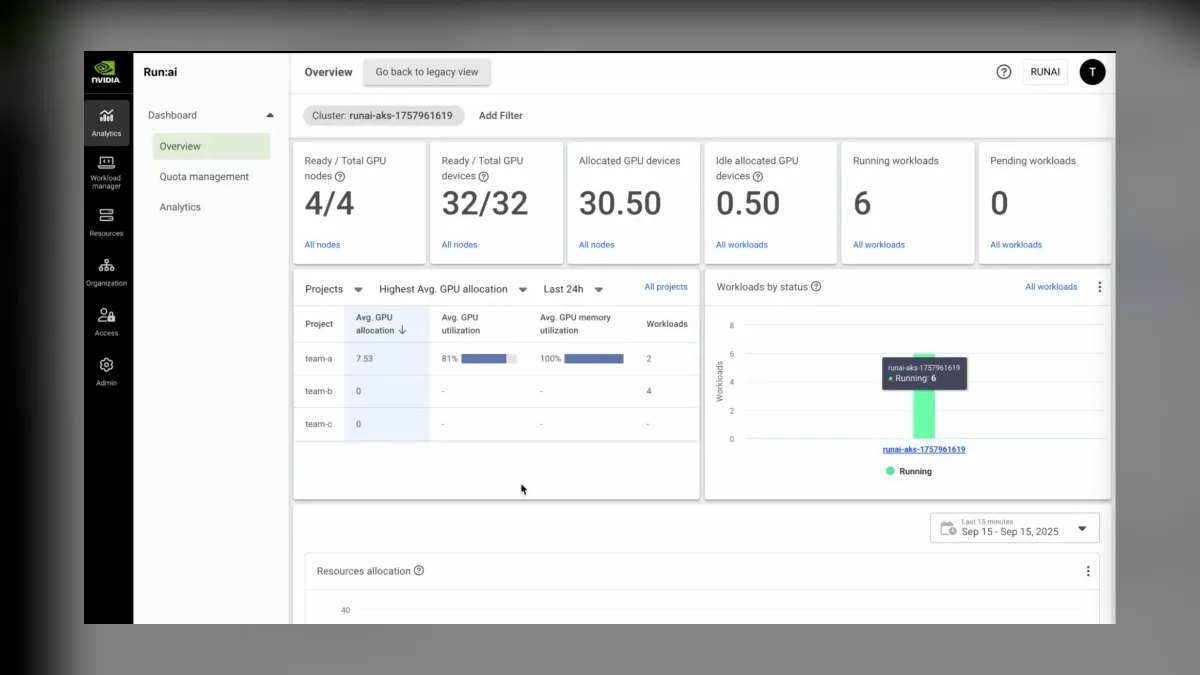Viewport: 1200px width, 675px height.
Task: Toggle the Running legend item
Action: tap(908, 471)
